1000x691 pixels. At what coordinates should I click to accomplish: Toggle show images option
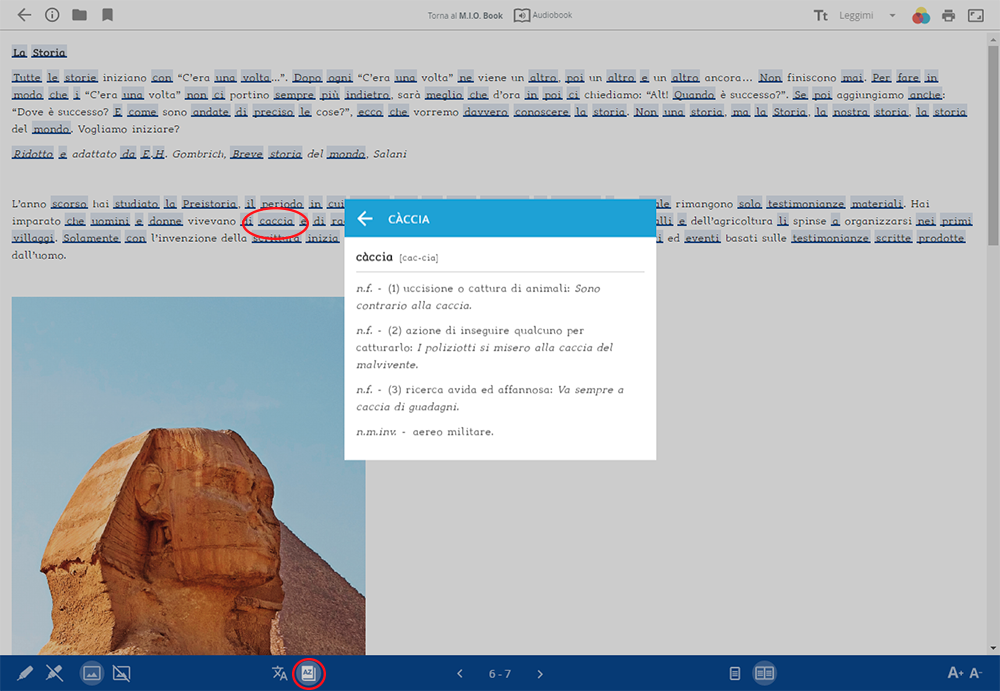pyautogui.click(x=91, y=673)
